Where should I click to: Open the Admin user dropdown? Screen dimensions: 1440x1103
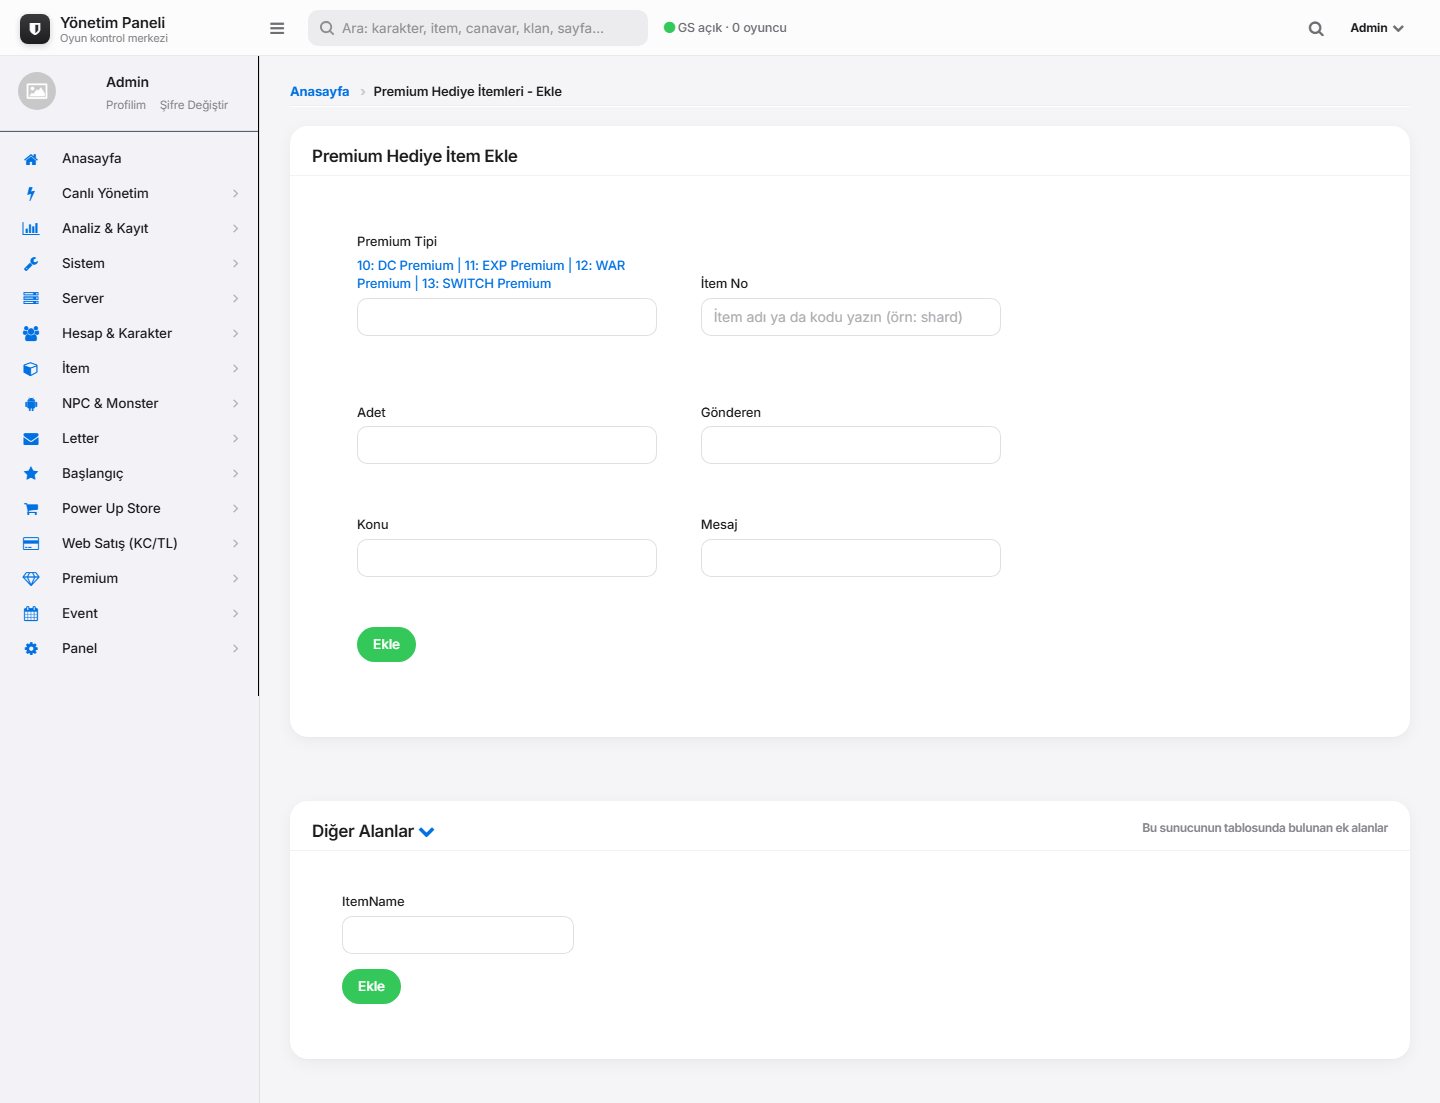1377,28
